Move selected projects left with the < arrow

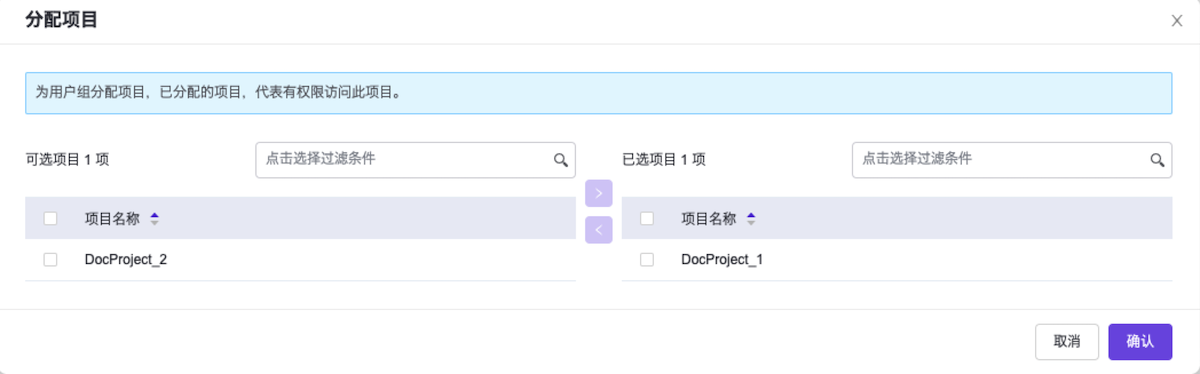point(598,230)
